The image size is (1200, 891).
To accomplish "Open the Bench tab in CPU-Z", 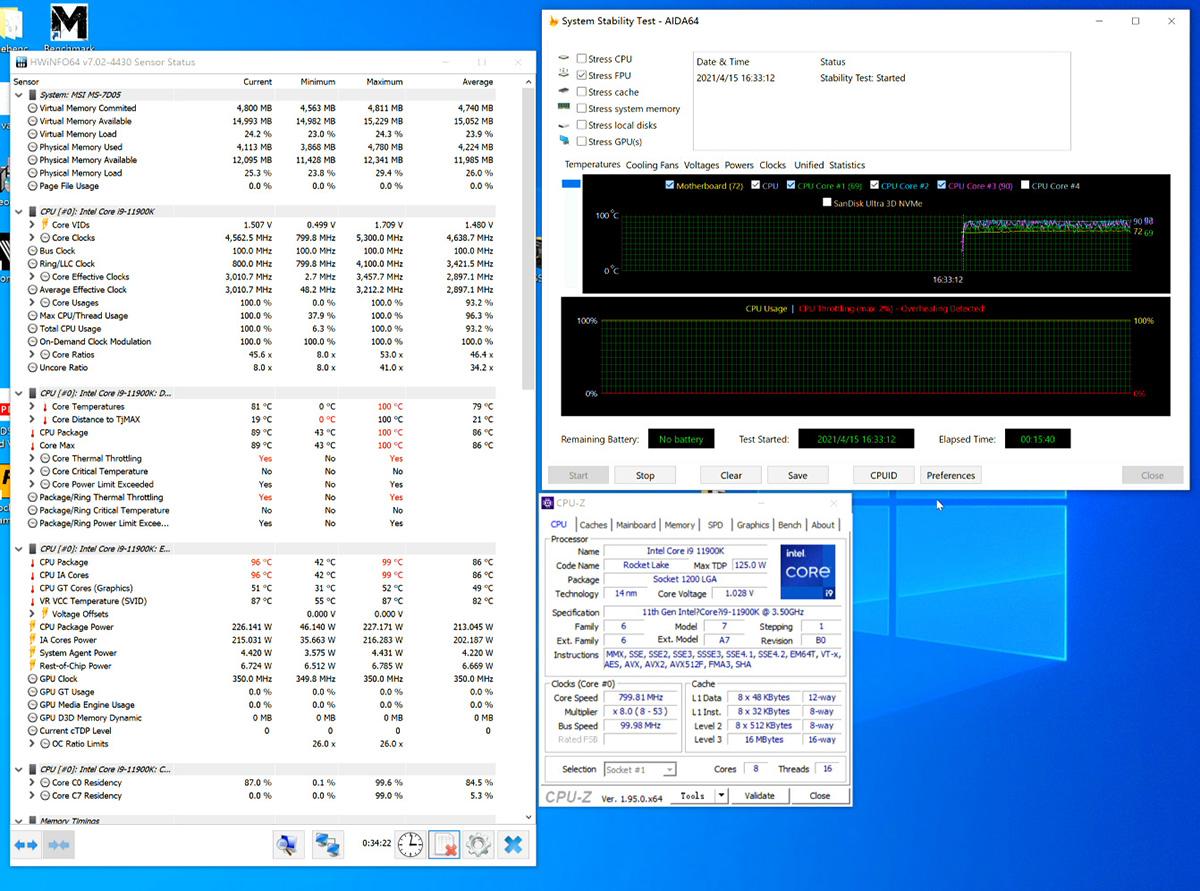I will click(x=790, y=525).
